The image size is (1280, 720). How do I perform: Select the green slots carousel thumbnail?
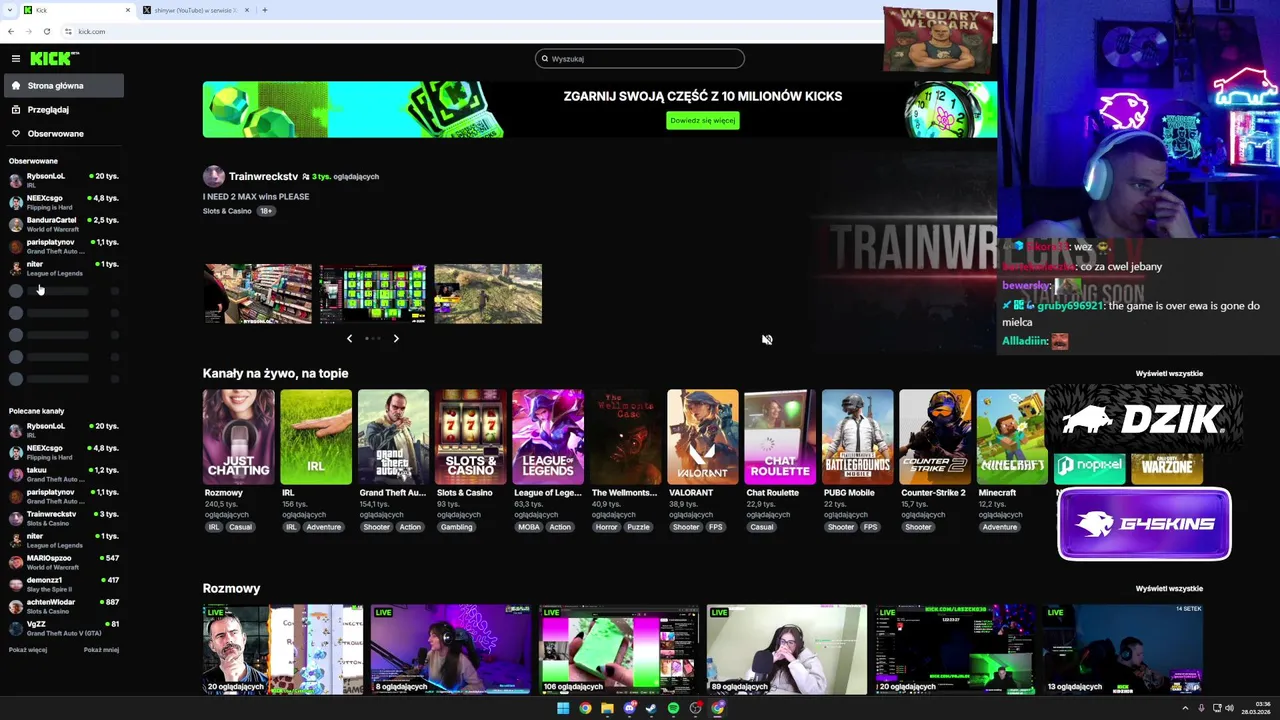click(x=373, y=294)
